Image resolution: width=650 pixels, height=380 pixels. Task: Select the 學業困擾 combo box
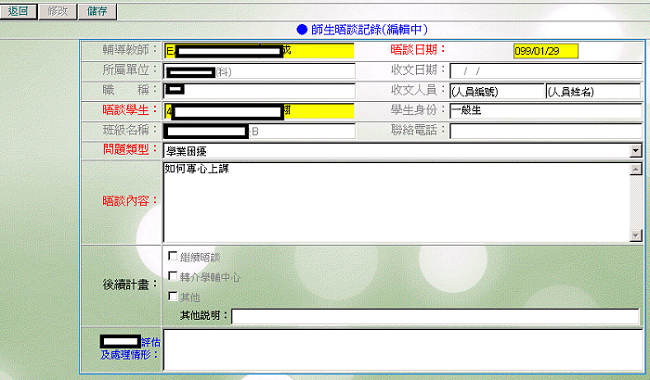[x=402, y=151]
